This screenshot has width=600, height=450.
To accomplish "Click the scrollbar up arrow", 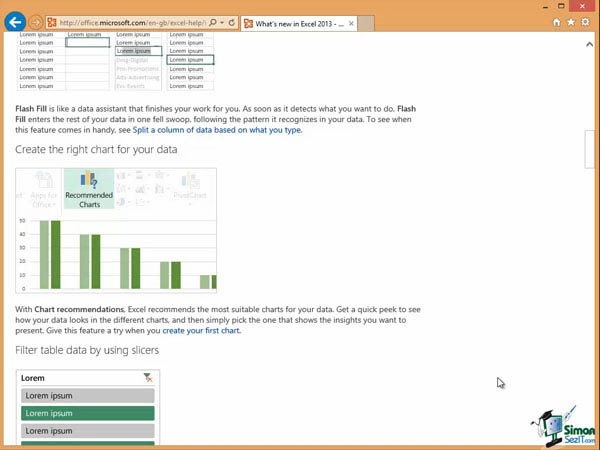I will coord(589,44).
